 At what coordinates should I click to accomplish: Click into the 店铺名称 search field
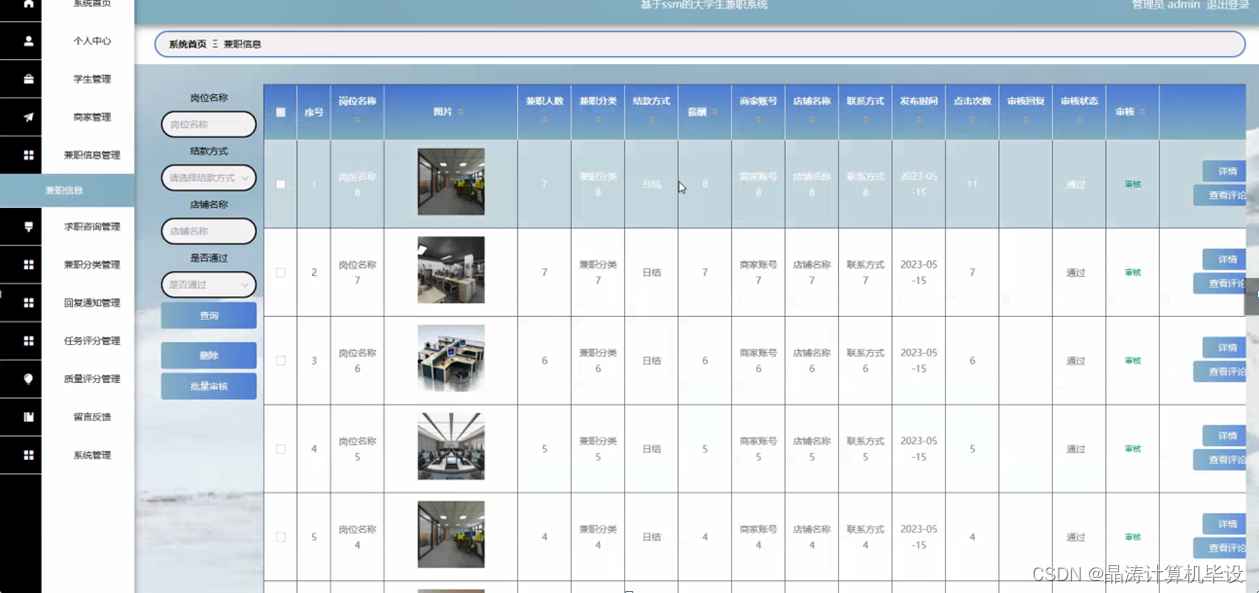click(209, 231)
